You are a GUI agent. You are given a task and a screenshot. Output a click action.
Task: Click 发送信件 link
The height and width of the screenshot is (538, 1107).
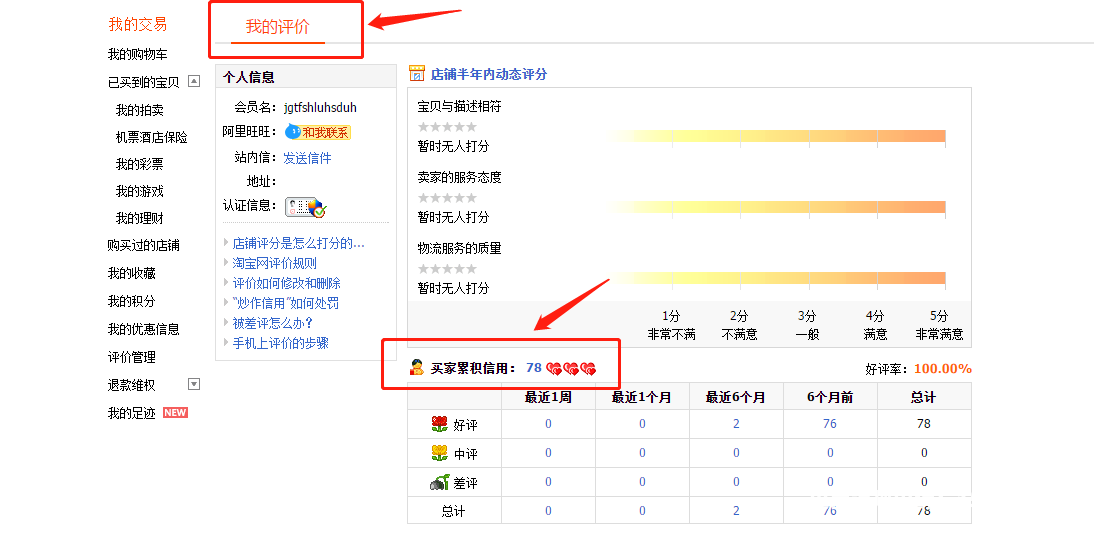pos(307,158)
